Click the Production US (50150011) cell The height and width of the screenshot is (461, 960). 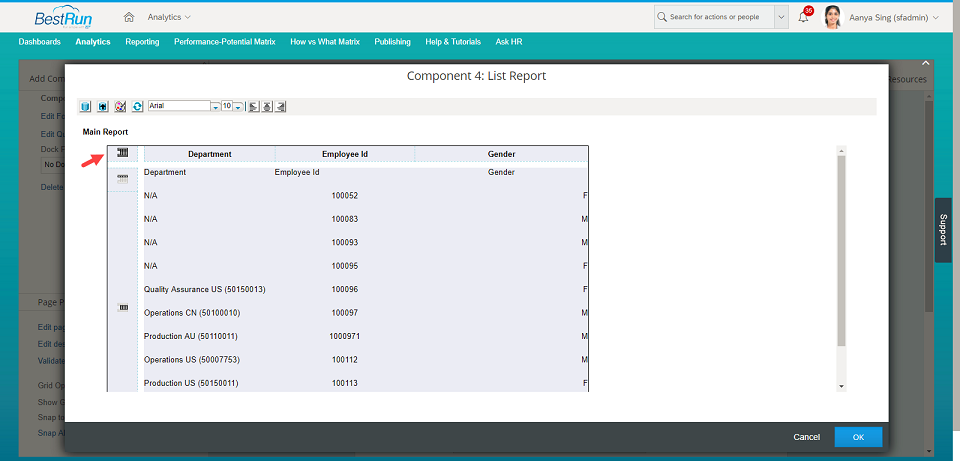point(191,383)
